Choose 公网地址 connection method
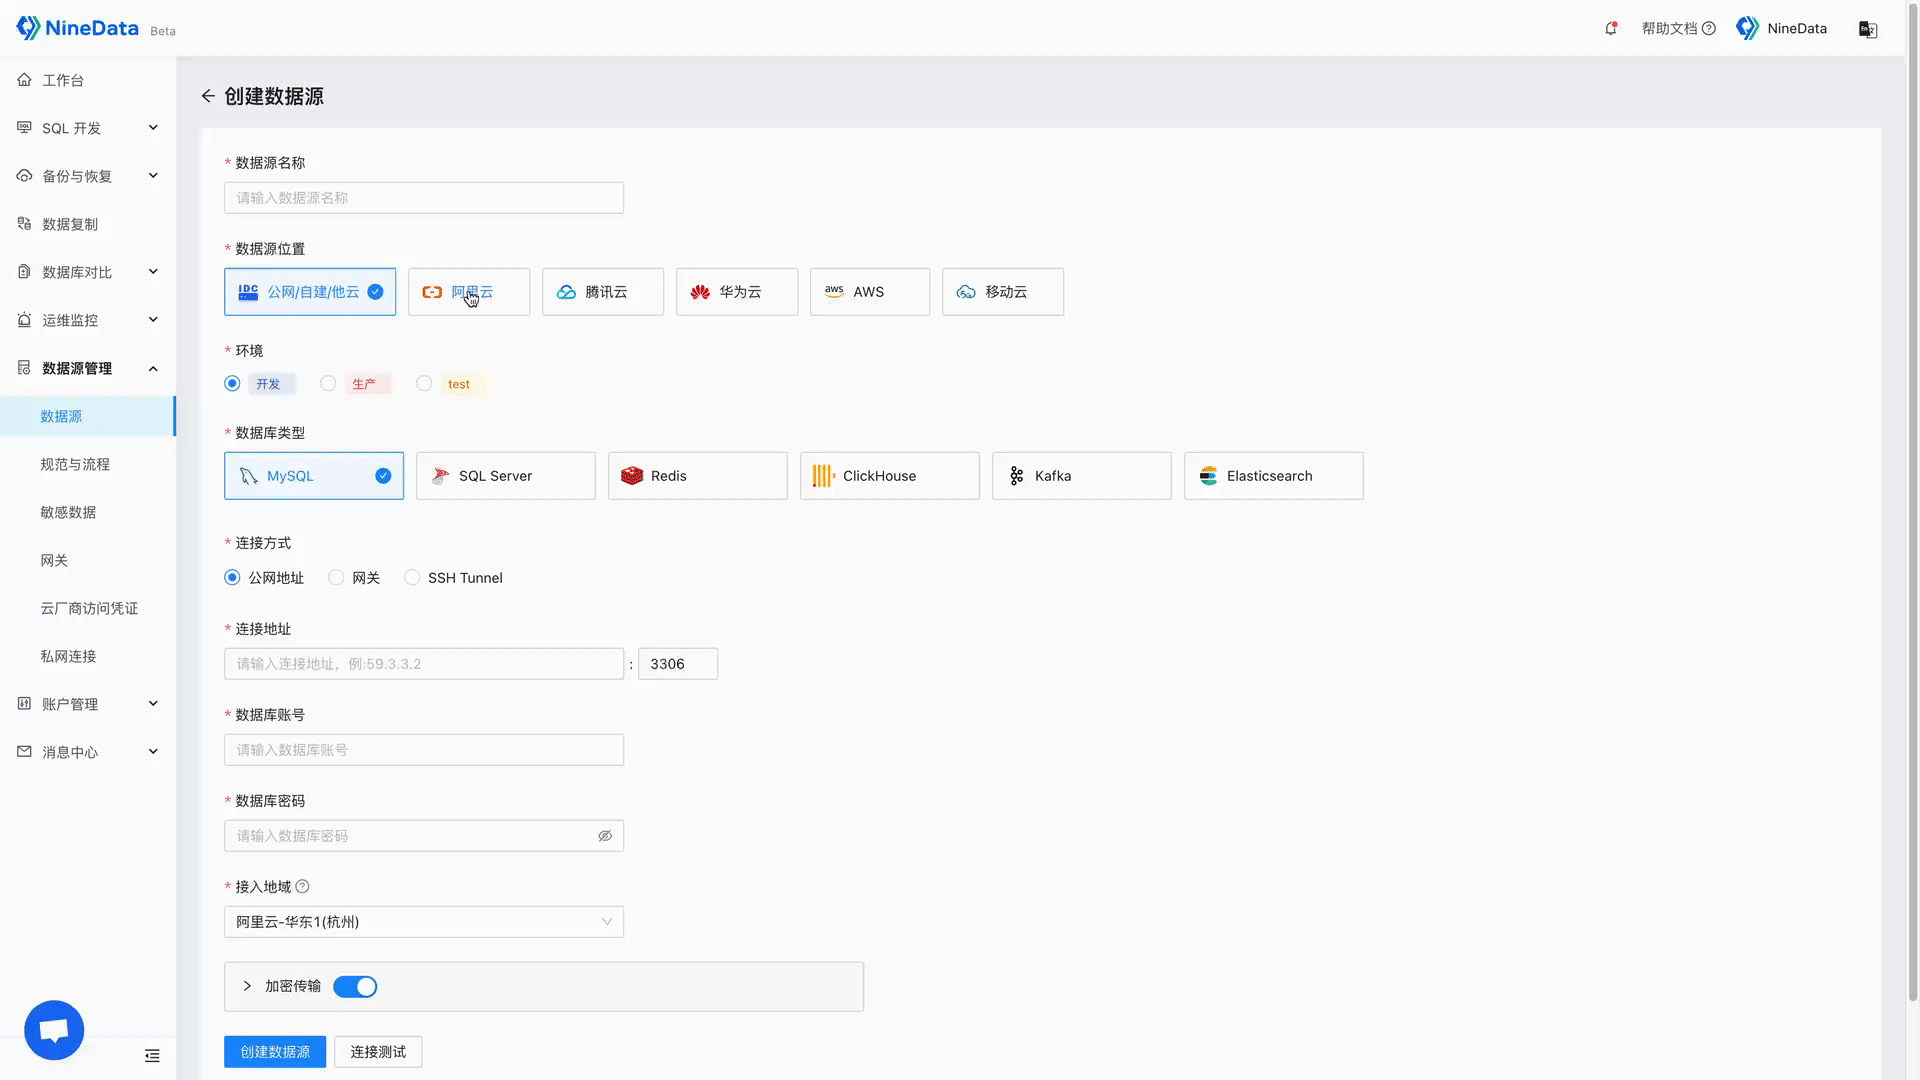The width and height of the screenshot is (1920, 1080). (x=232, y=577)
